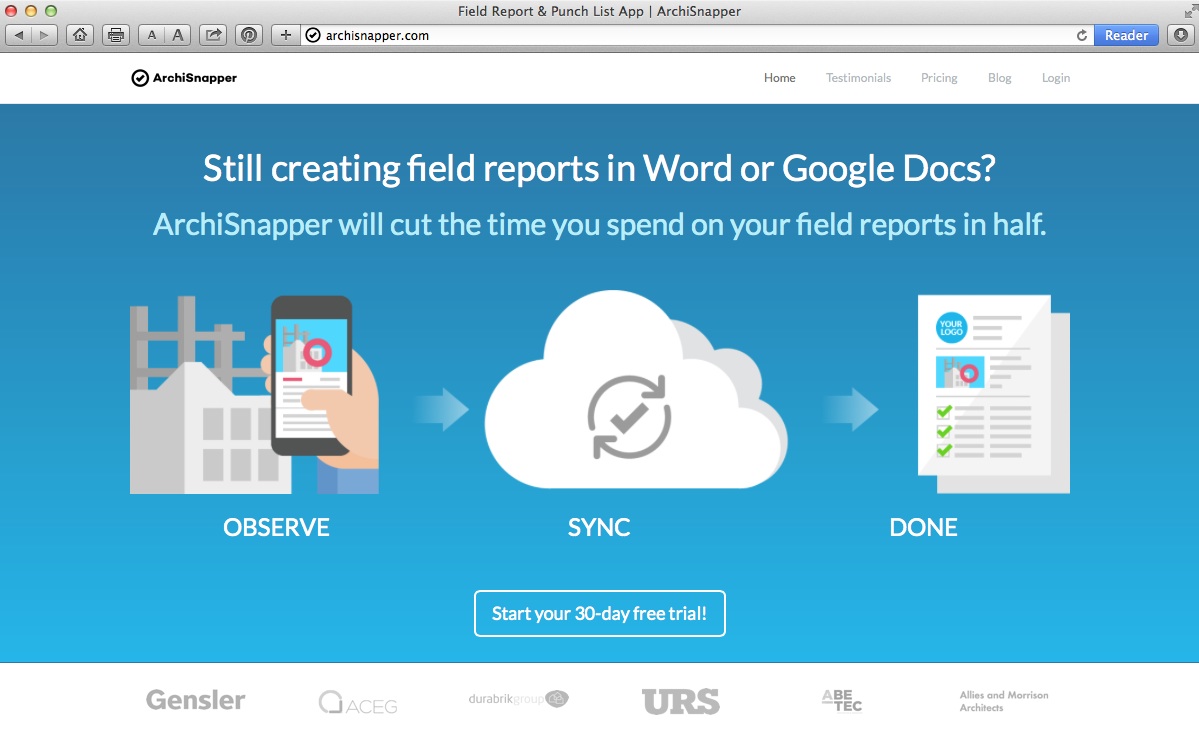1199x749 pixels.
Task: Reload page using refresh arrow
Action: coord(1081,35)
